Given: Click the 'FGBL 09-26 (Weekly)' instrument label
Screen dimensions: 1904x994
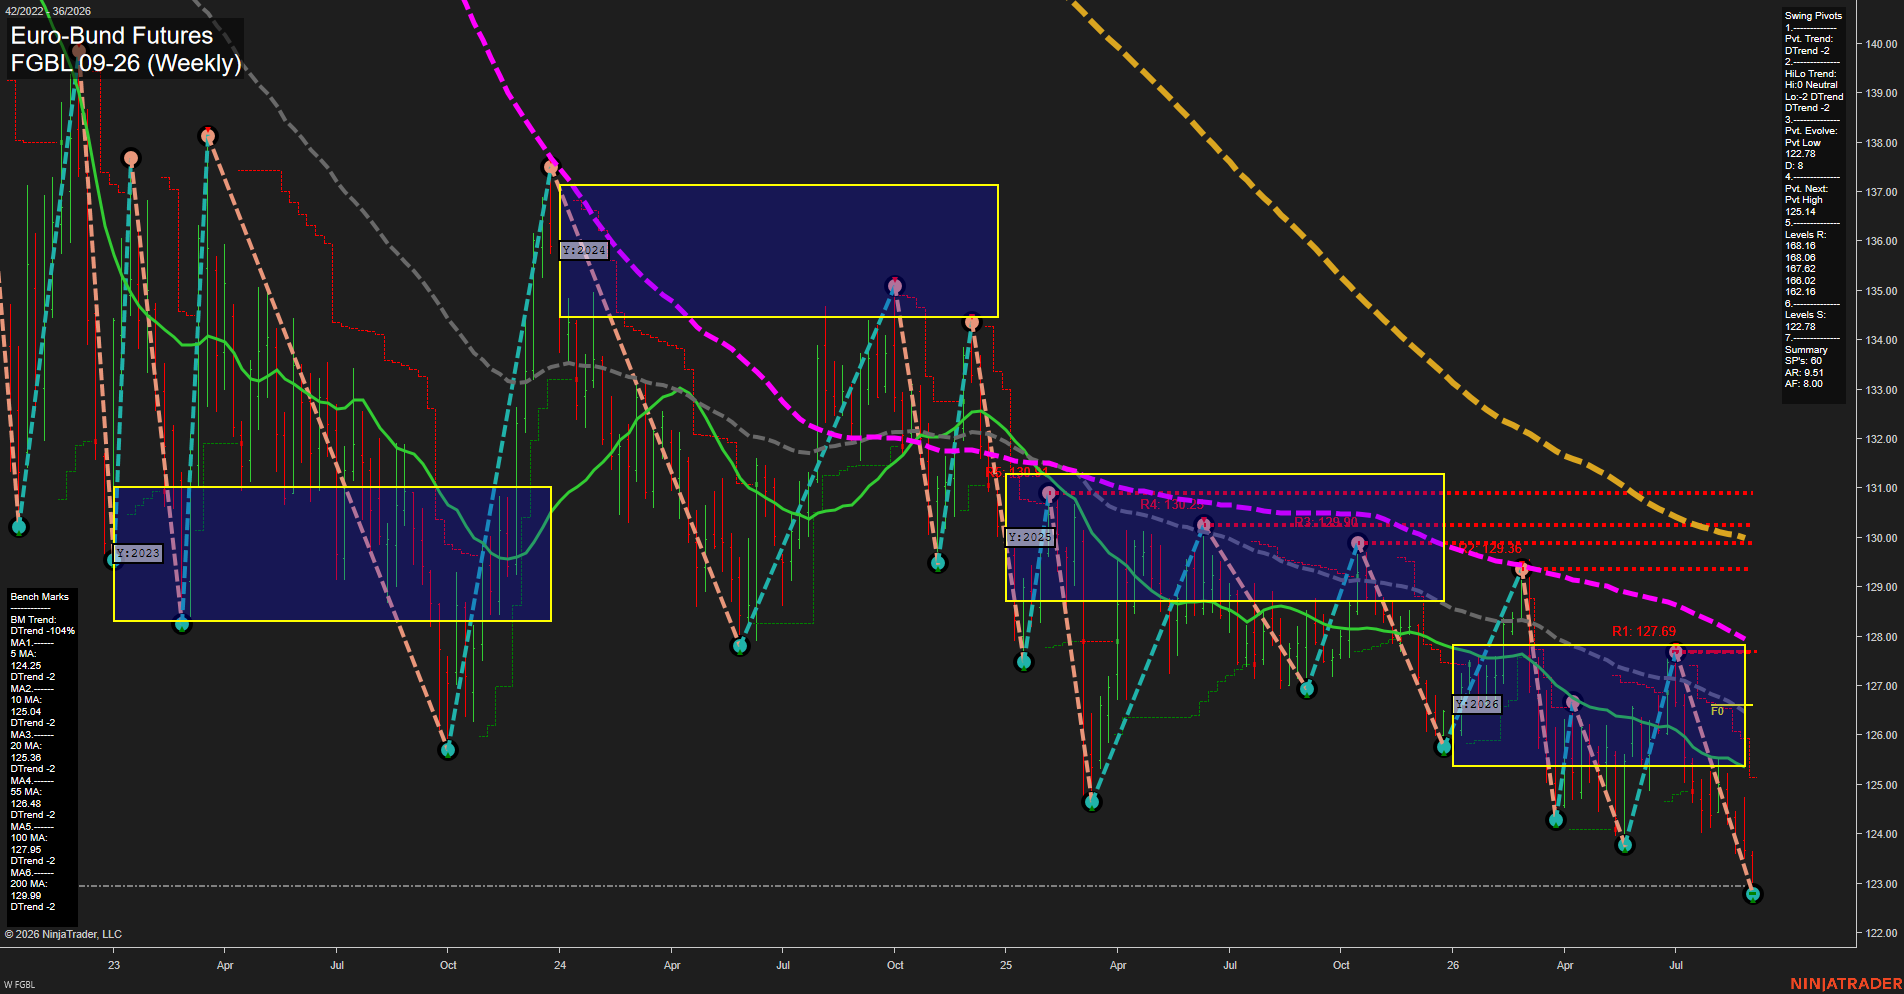Looking at the screenshot, I should click(126, 63).
